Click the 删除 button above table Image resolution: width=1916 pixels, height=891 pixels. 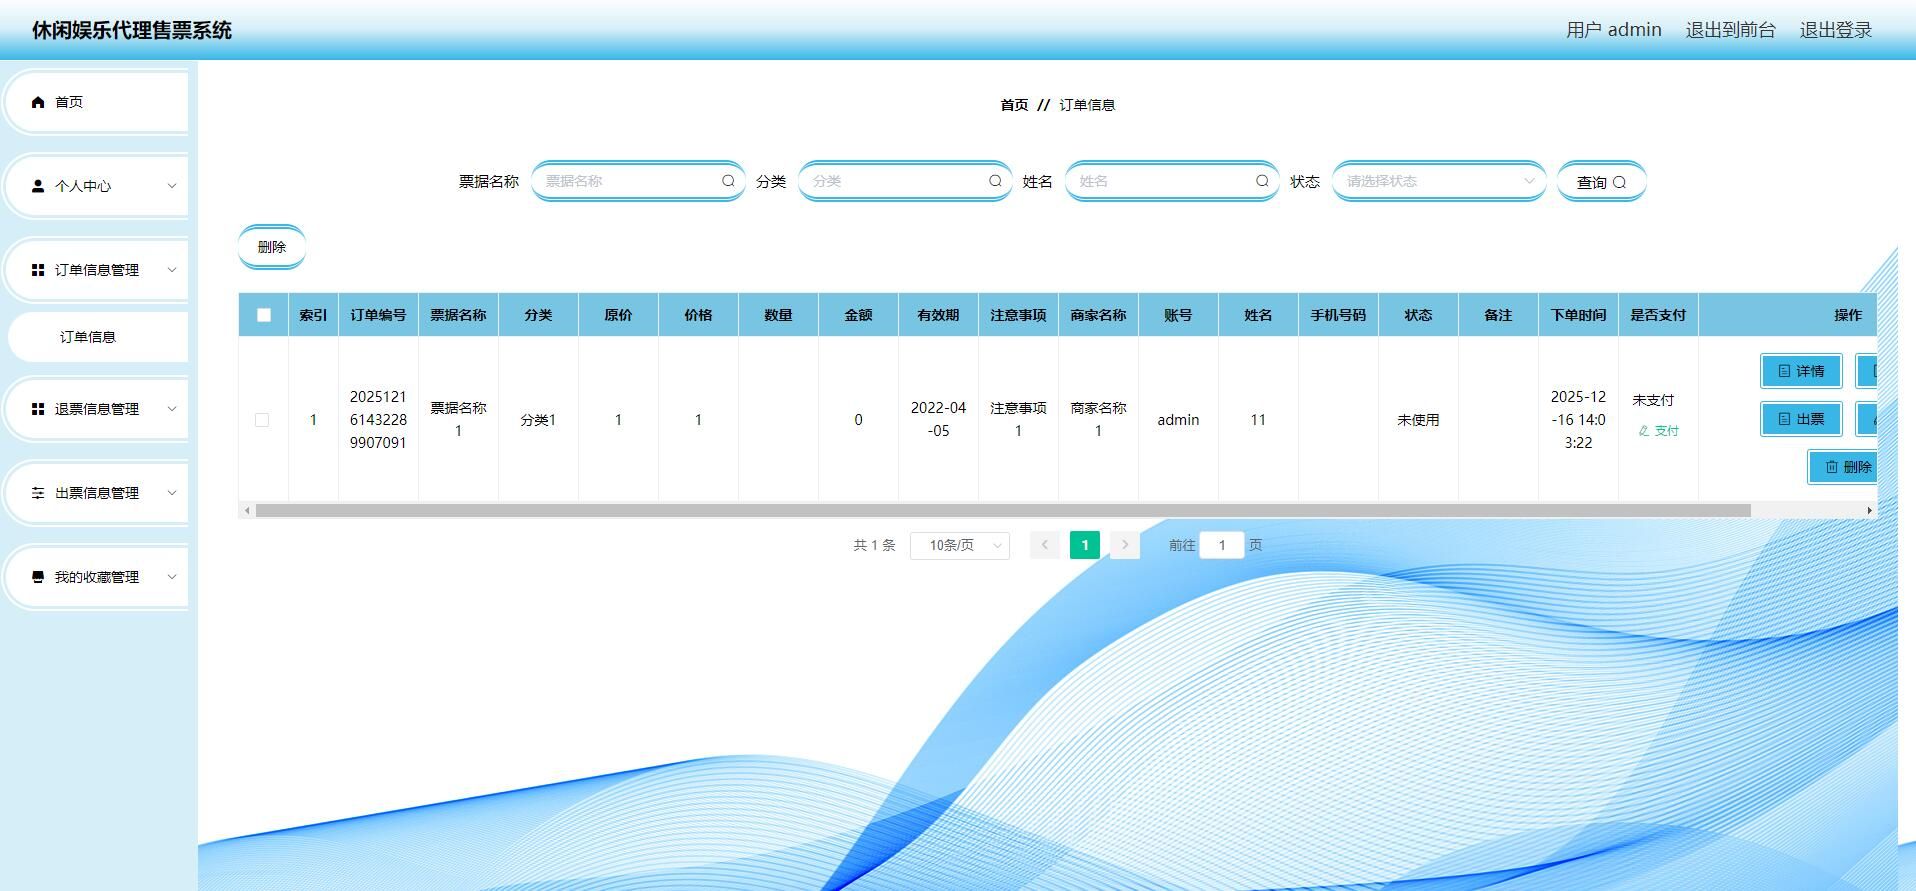pyautogui.click(x=272, y=247)
